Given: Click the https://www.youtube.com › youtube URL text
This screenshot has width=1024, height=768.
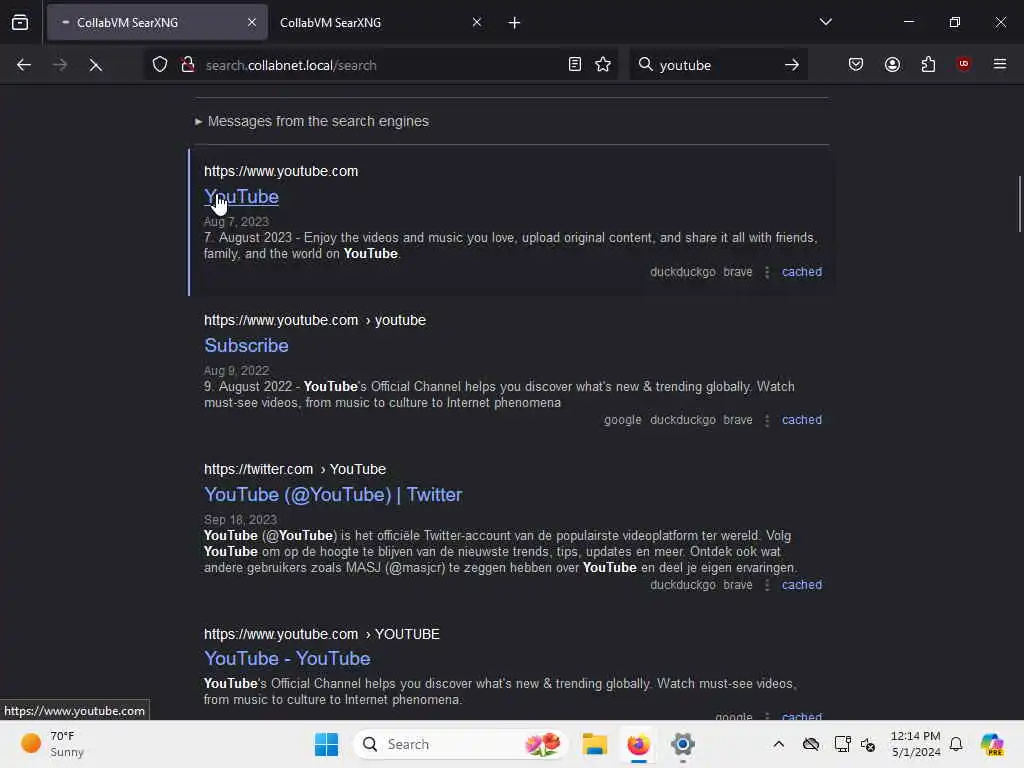Looking at the screenshot, I should 315,320.
